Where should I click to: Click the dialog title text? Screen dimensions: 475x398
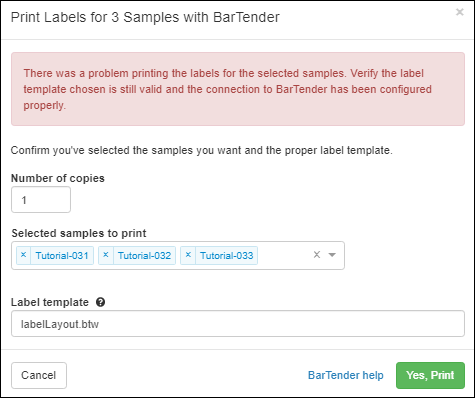point(145,17)
